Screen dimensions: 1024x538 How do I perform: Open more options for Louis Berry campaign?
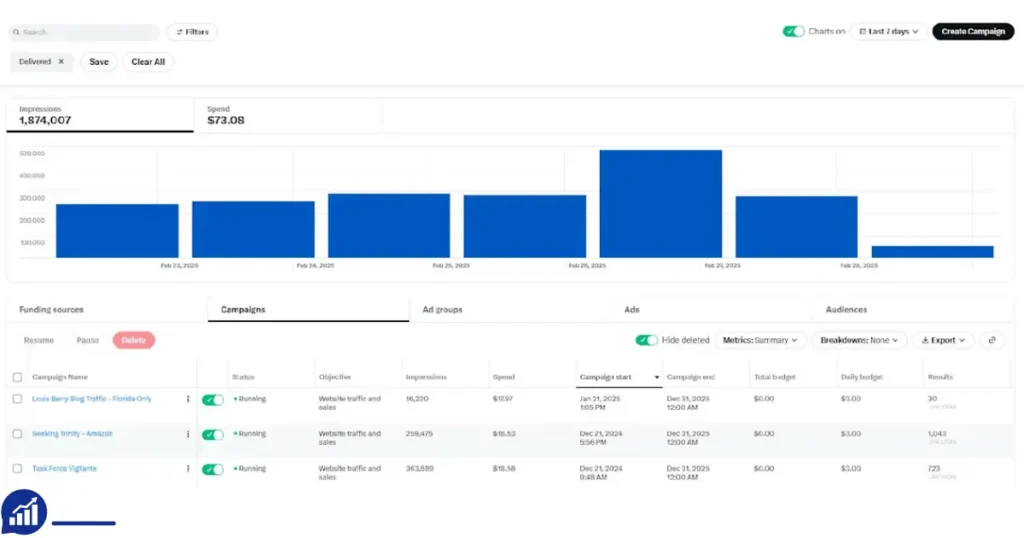click(188, 399)
